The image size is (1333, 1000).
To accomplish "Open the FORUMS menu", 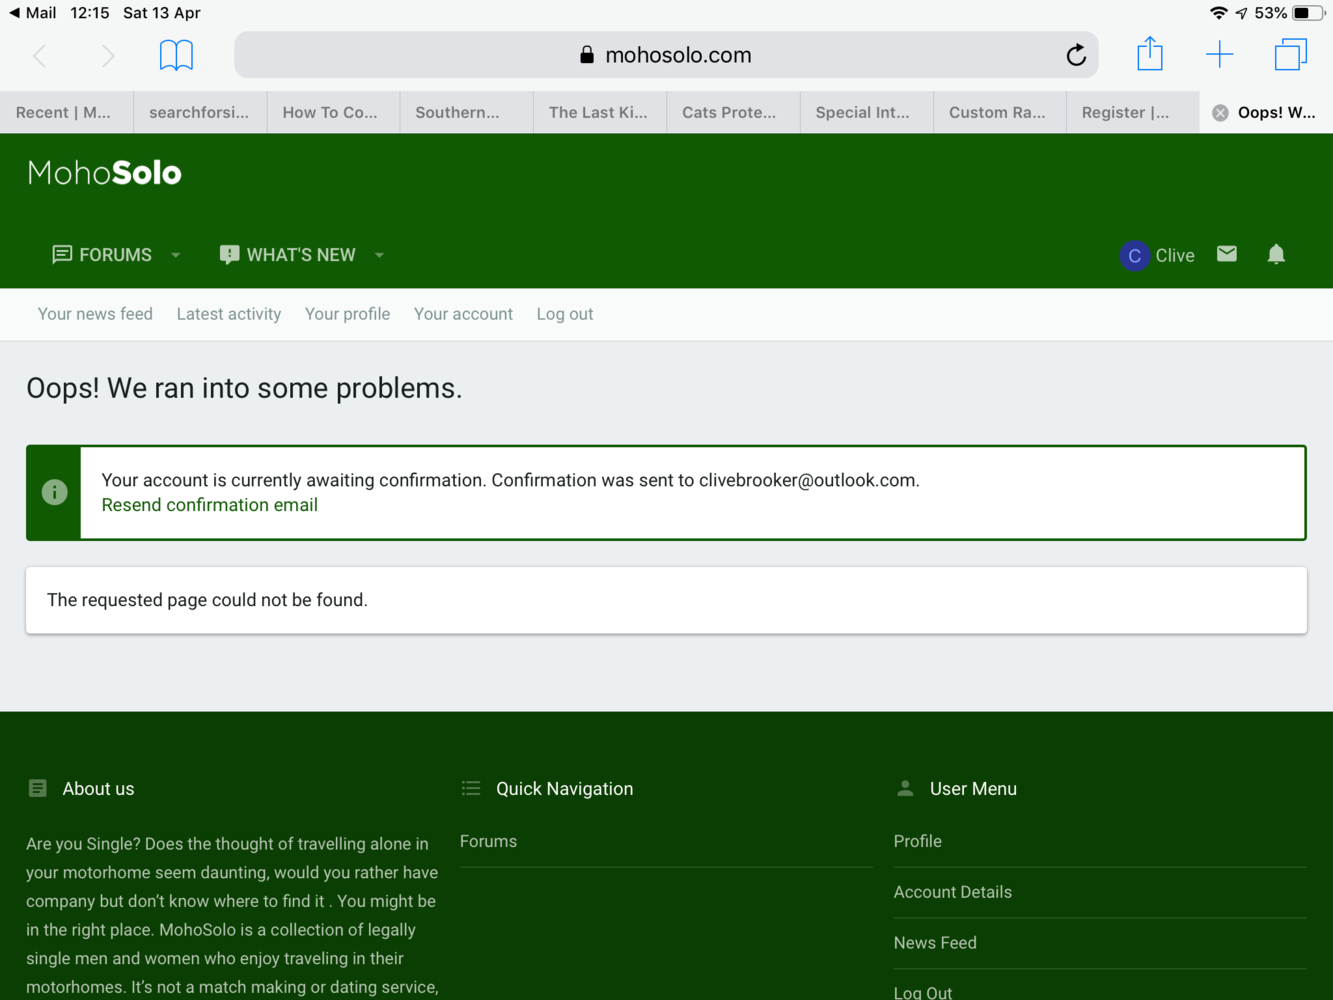I will 115,255.
